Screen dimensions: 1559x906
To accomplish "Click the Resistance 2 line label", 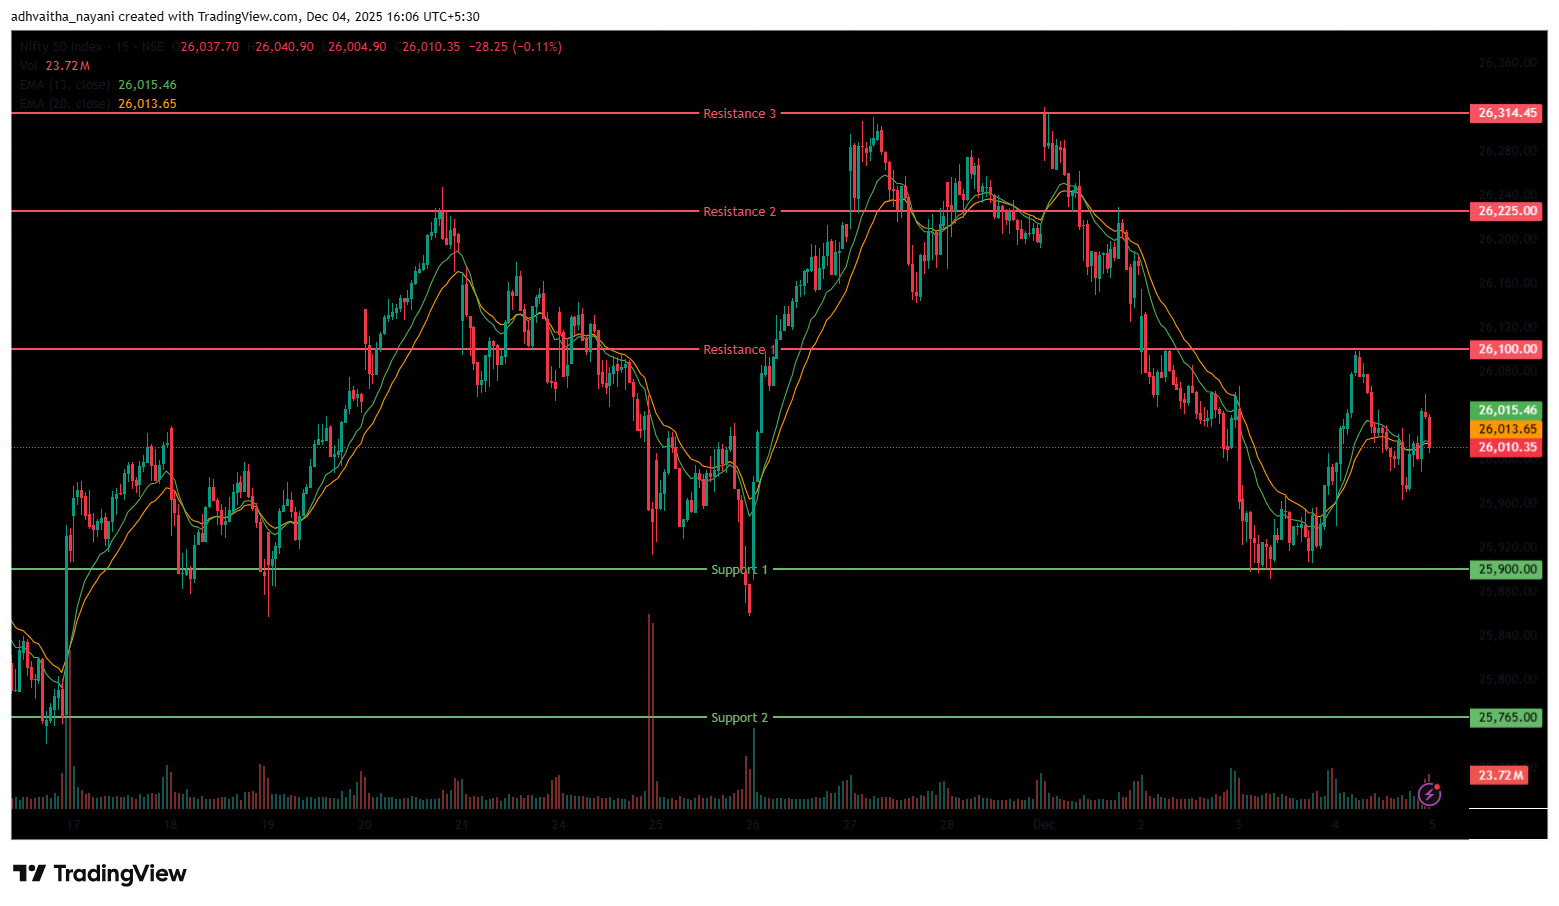I will point(739,212).
